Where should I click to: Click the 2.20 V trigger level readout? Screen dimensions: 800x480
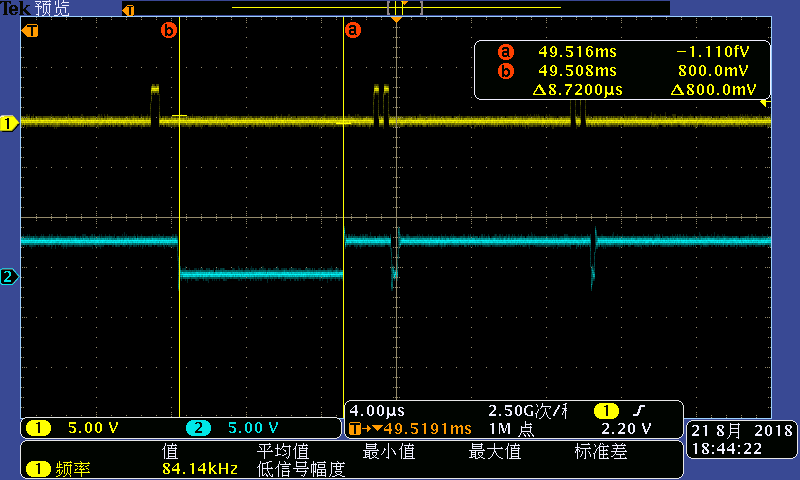[x=626, y=429]
